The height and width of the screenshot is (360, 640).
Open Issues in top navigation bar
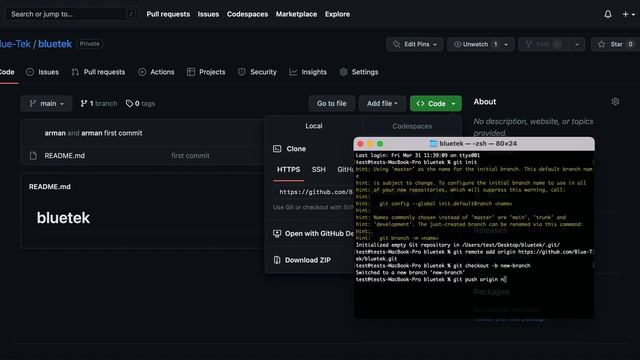pos(208,14)
